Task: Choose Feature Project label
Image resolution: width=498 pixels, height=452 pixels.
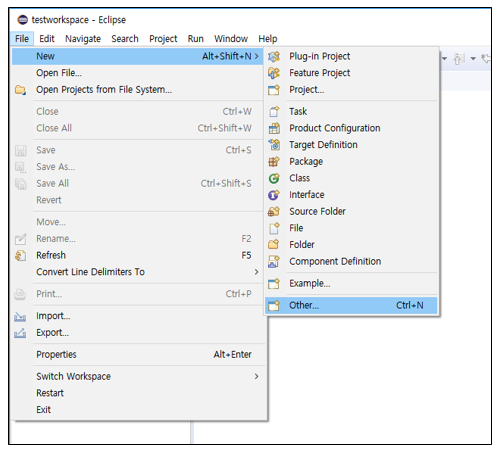Action: coord(320,73)
